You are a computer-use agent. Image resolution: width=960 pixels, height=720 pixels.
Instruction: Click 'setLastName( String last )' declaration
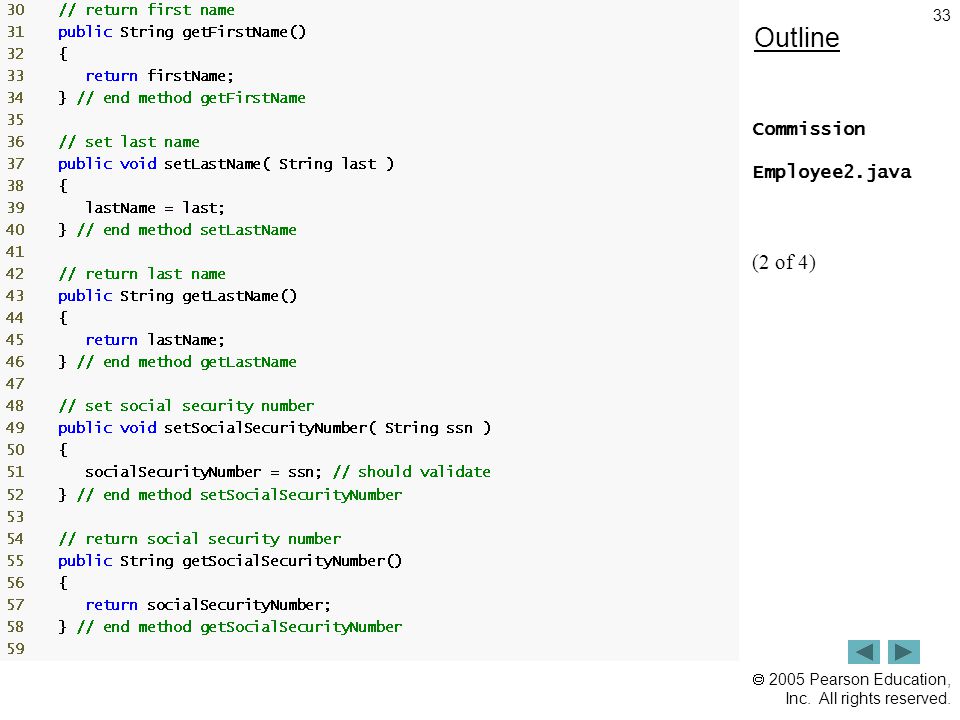[279, 164]
